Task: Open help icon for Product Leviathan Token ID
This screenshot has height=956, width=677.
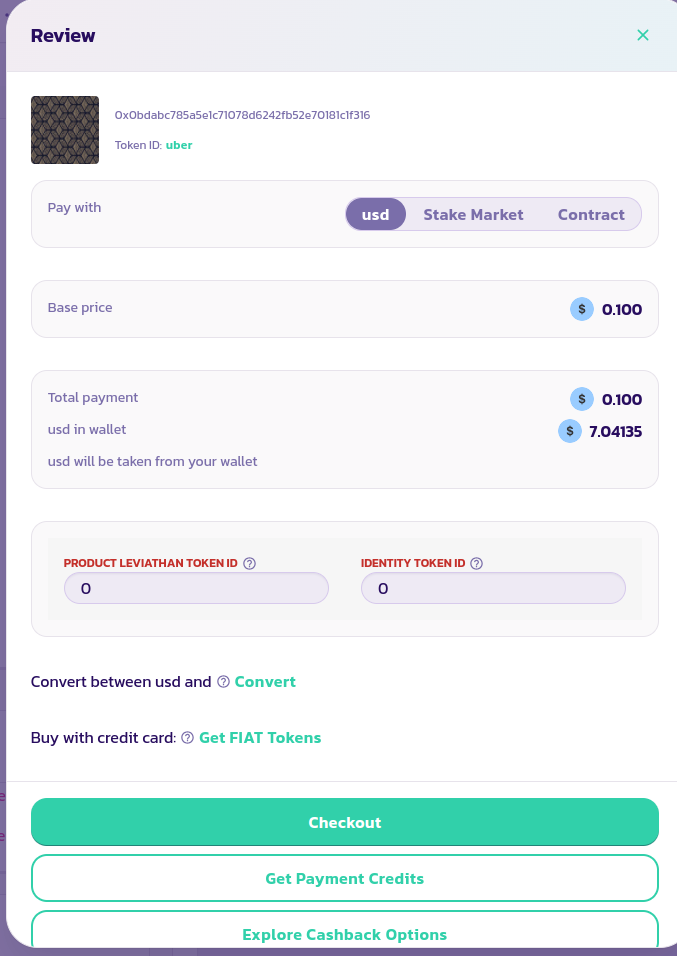Action: (250, 563)
